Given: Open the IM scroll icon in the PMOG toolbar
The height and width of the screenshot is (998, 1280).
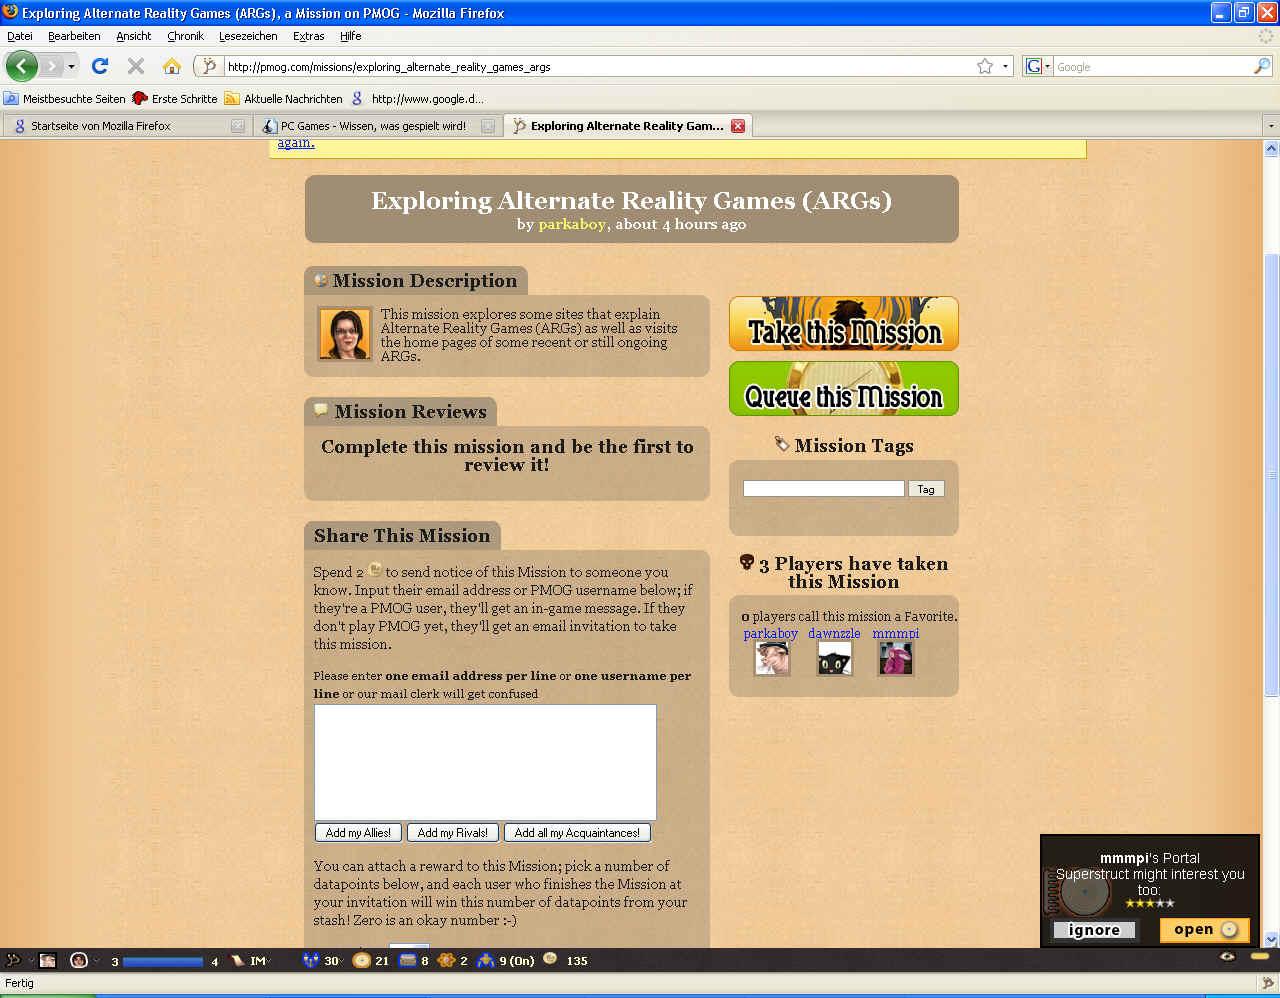Looking at the screenshot, I should coord(238,960).
